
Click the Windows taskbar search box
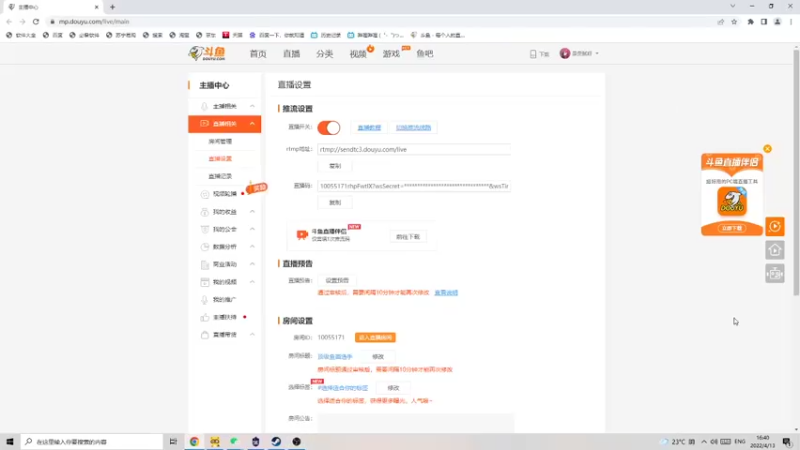[92, 441]
